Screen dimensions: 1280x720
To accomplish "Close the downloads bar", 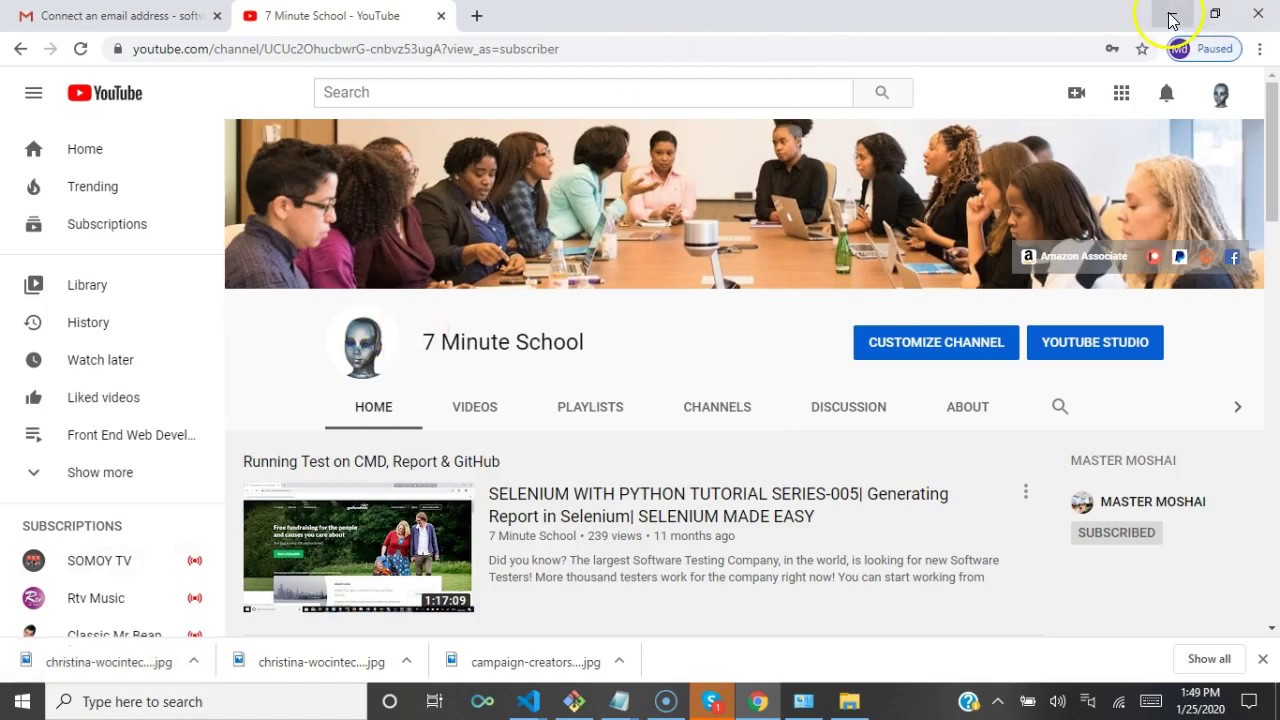I will coord(1263,659).
